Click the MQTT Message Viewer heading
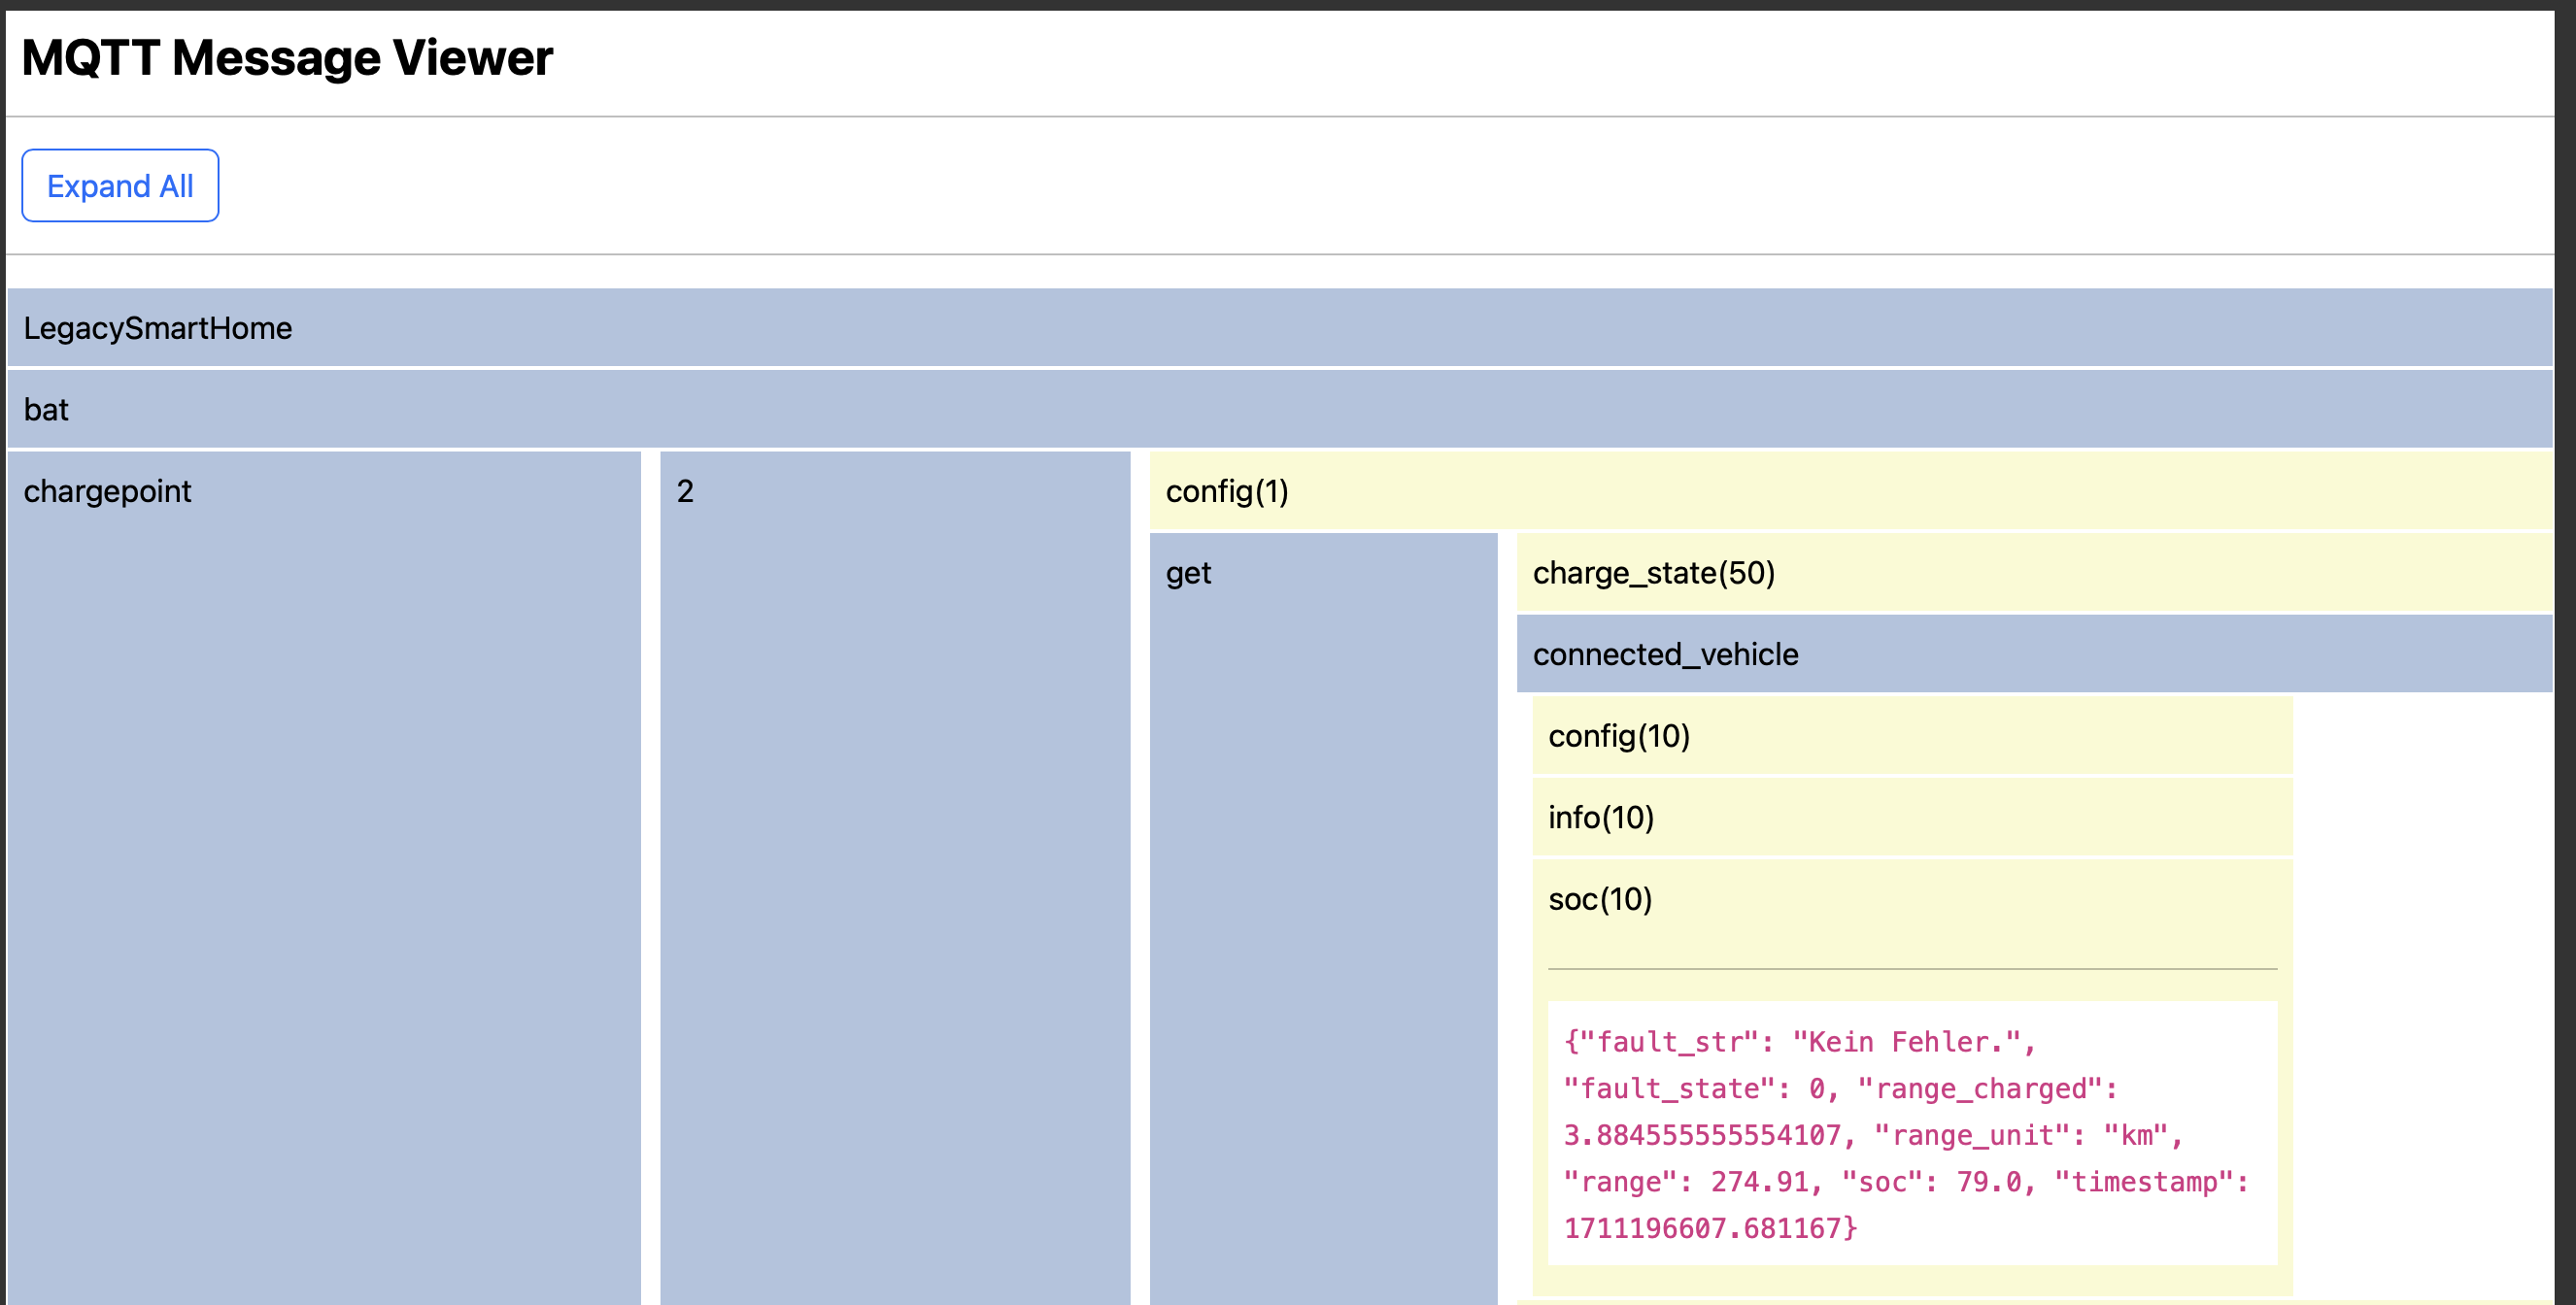The height and width of the screenshot is (1305, 2576). click(287, 57)
